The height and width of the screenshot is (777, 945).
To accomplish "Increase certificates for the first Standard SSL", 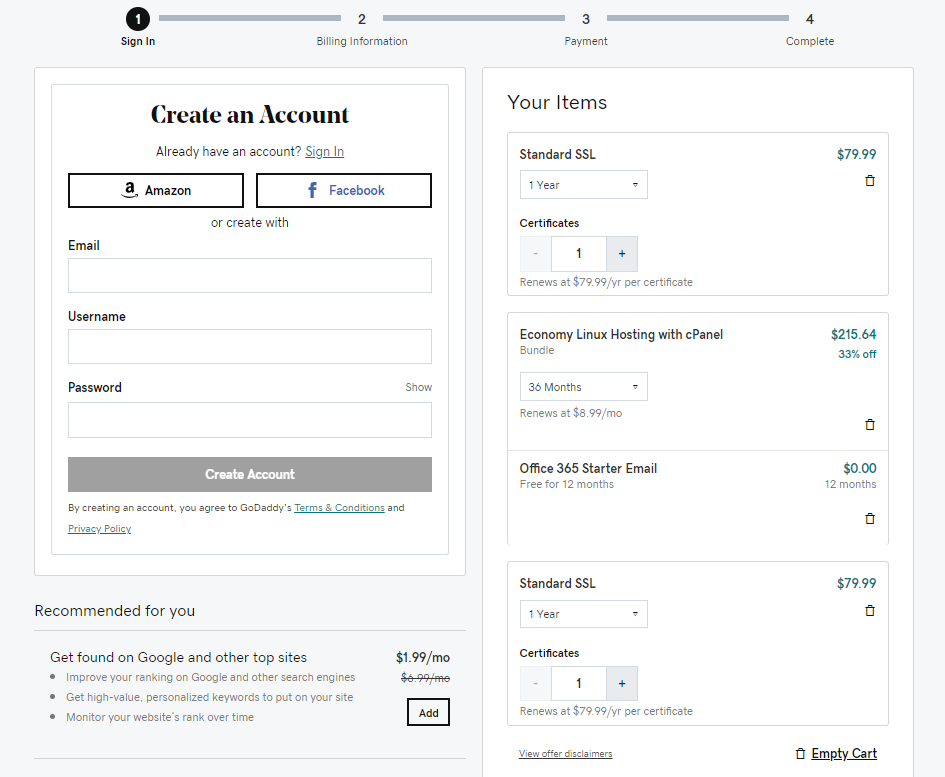I will (x=622, y=254).
